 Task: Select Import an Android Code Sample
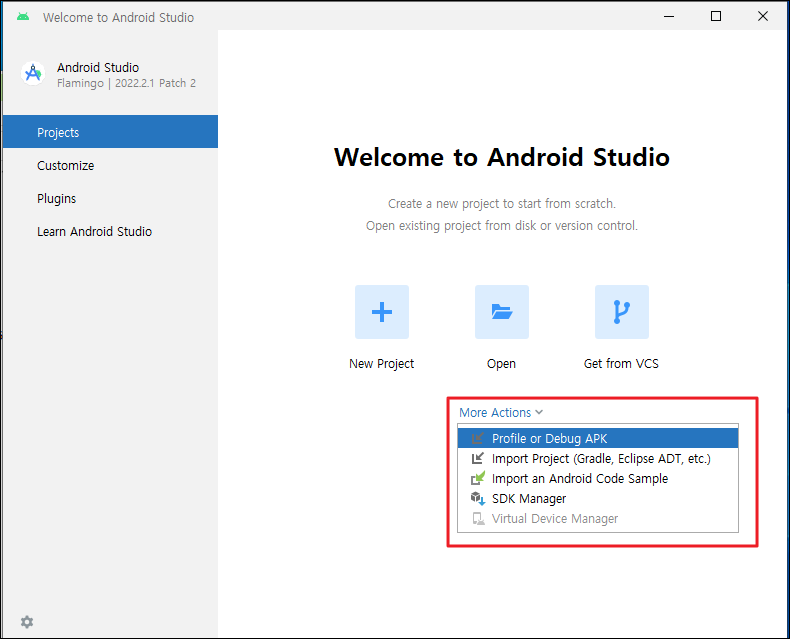click(x=598, y=478)
